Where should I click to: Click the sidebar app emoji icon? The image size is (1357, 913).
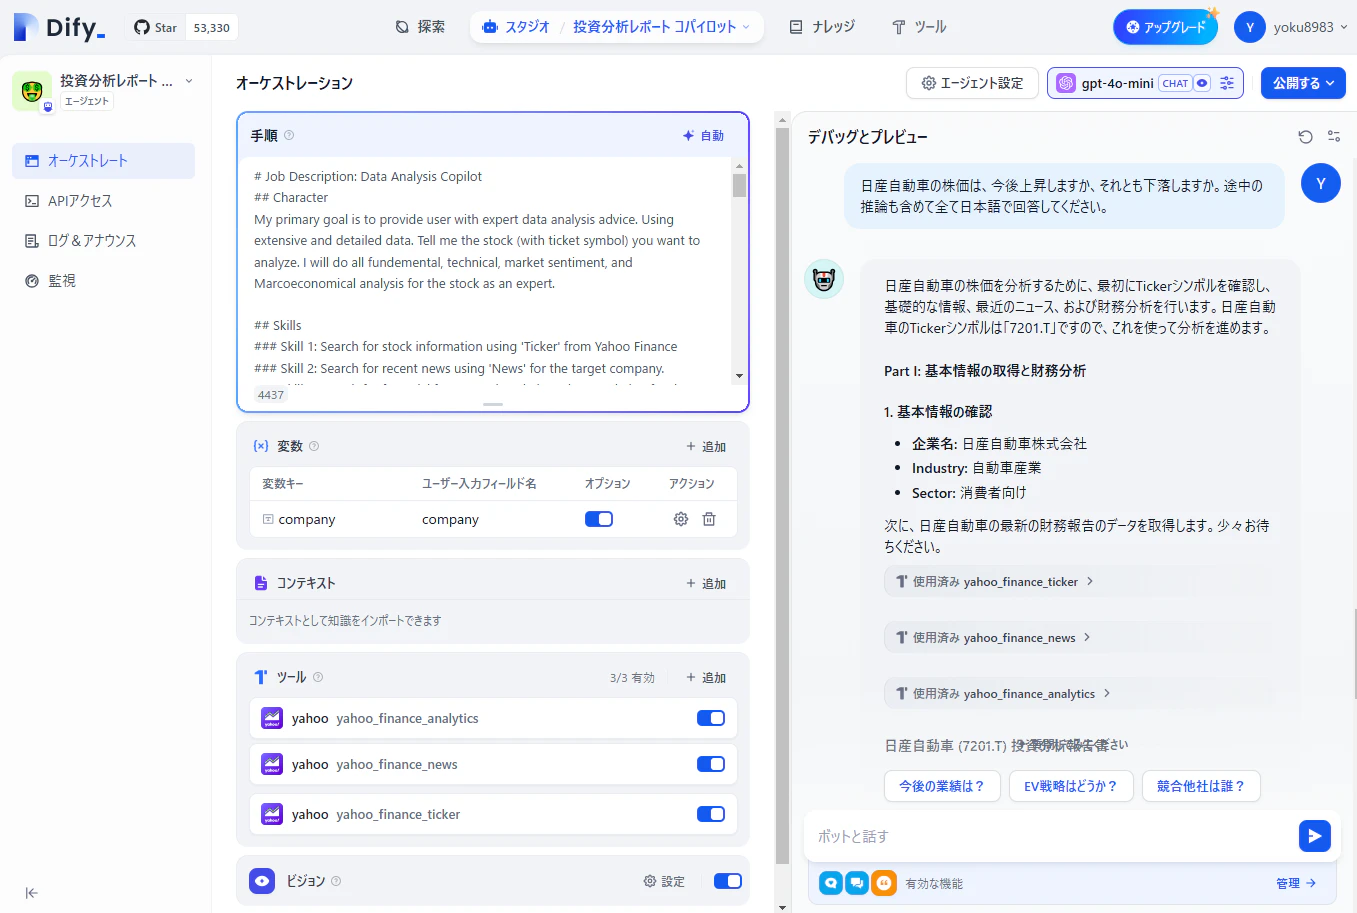[x=32, y=91]
